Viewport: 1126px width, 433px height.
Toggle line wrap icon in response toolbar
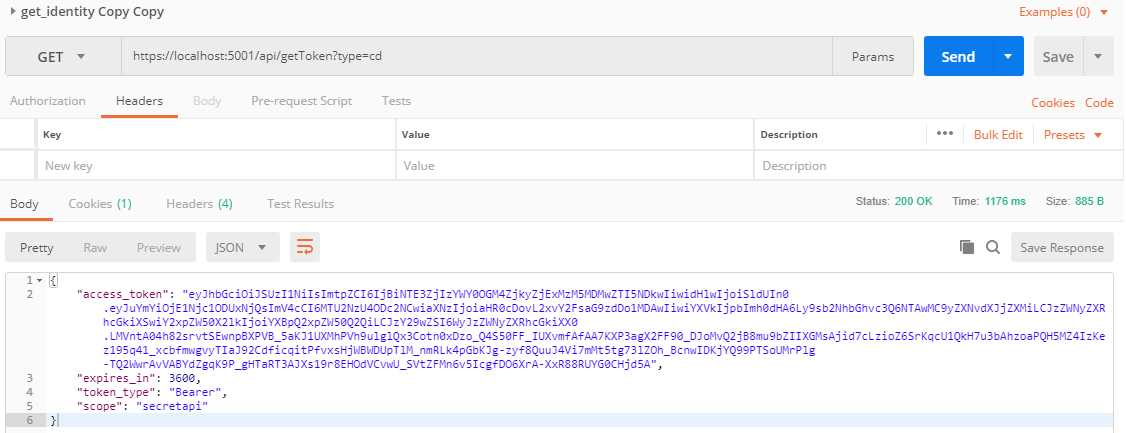pyautogui.click(x=305, y=247)
